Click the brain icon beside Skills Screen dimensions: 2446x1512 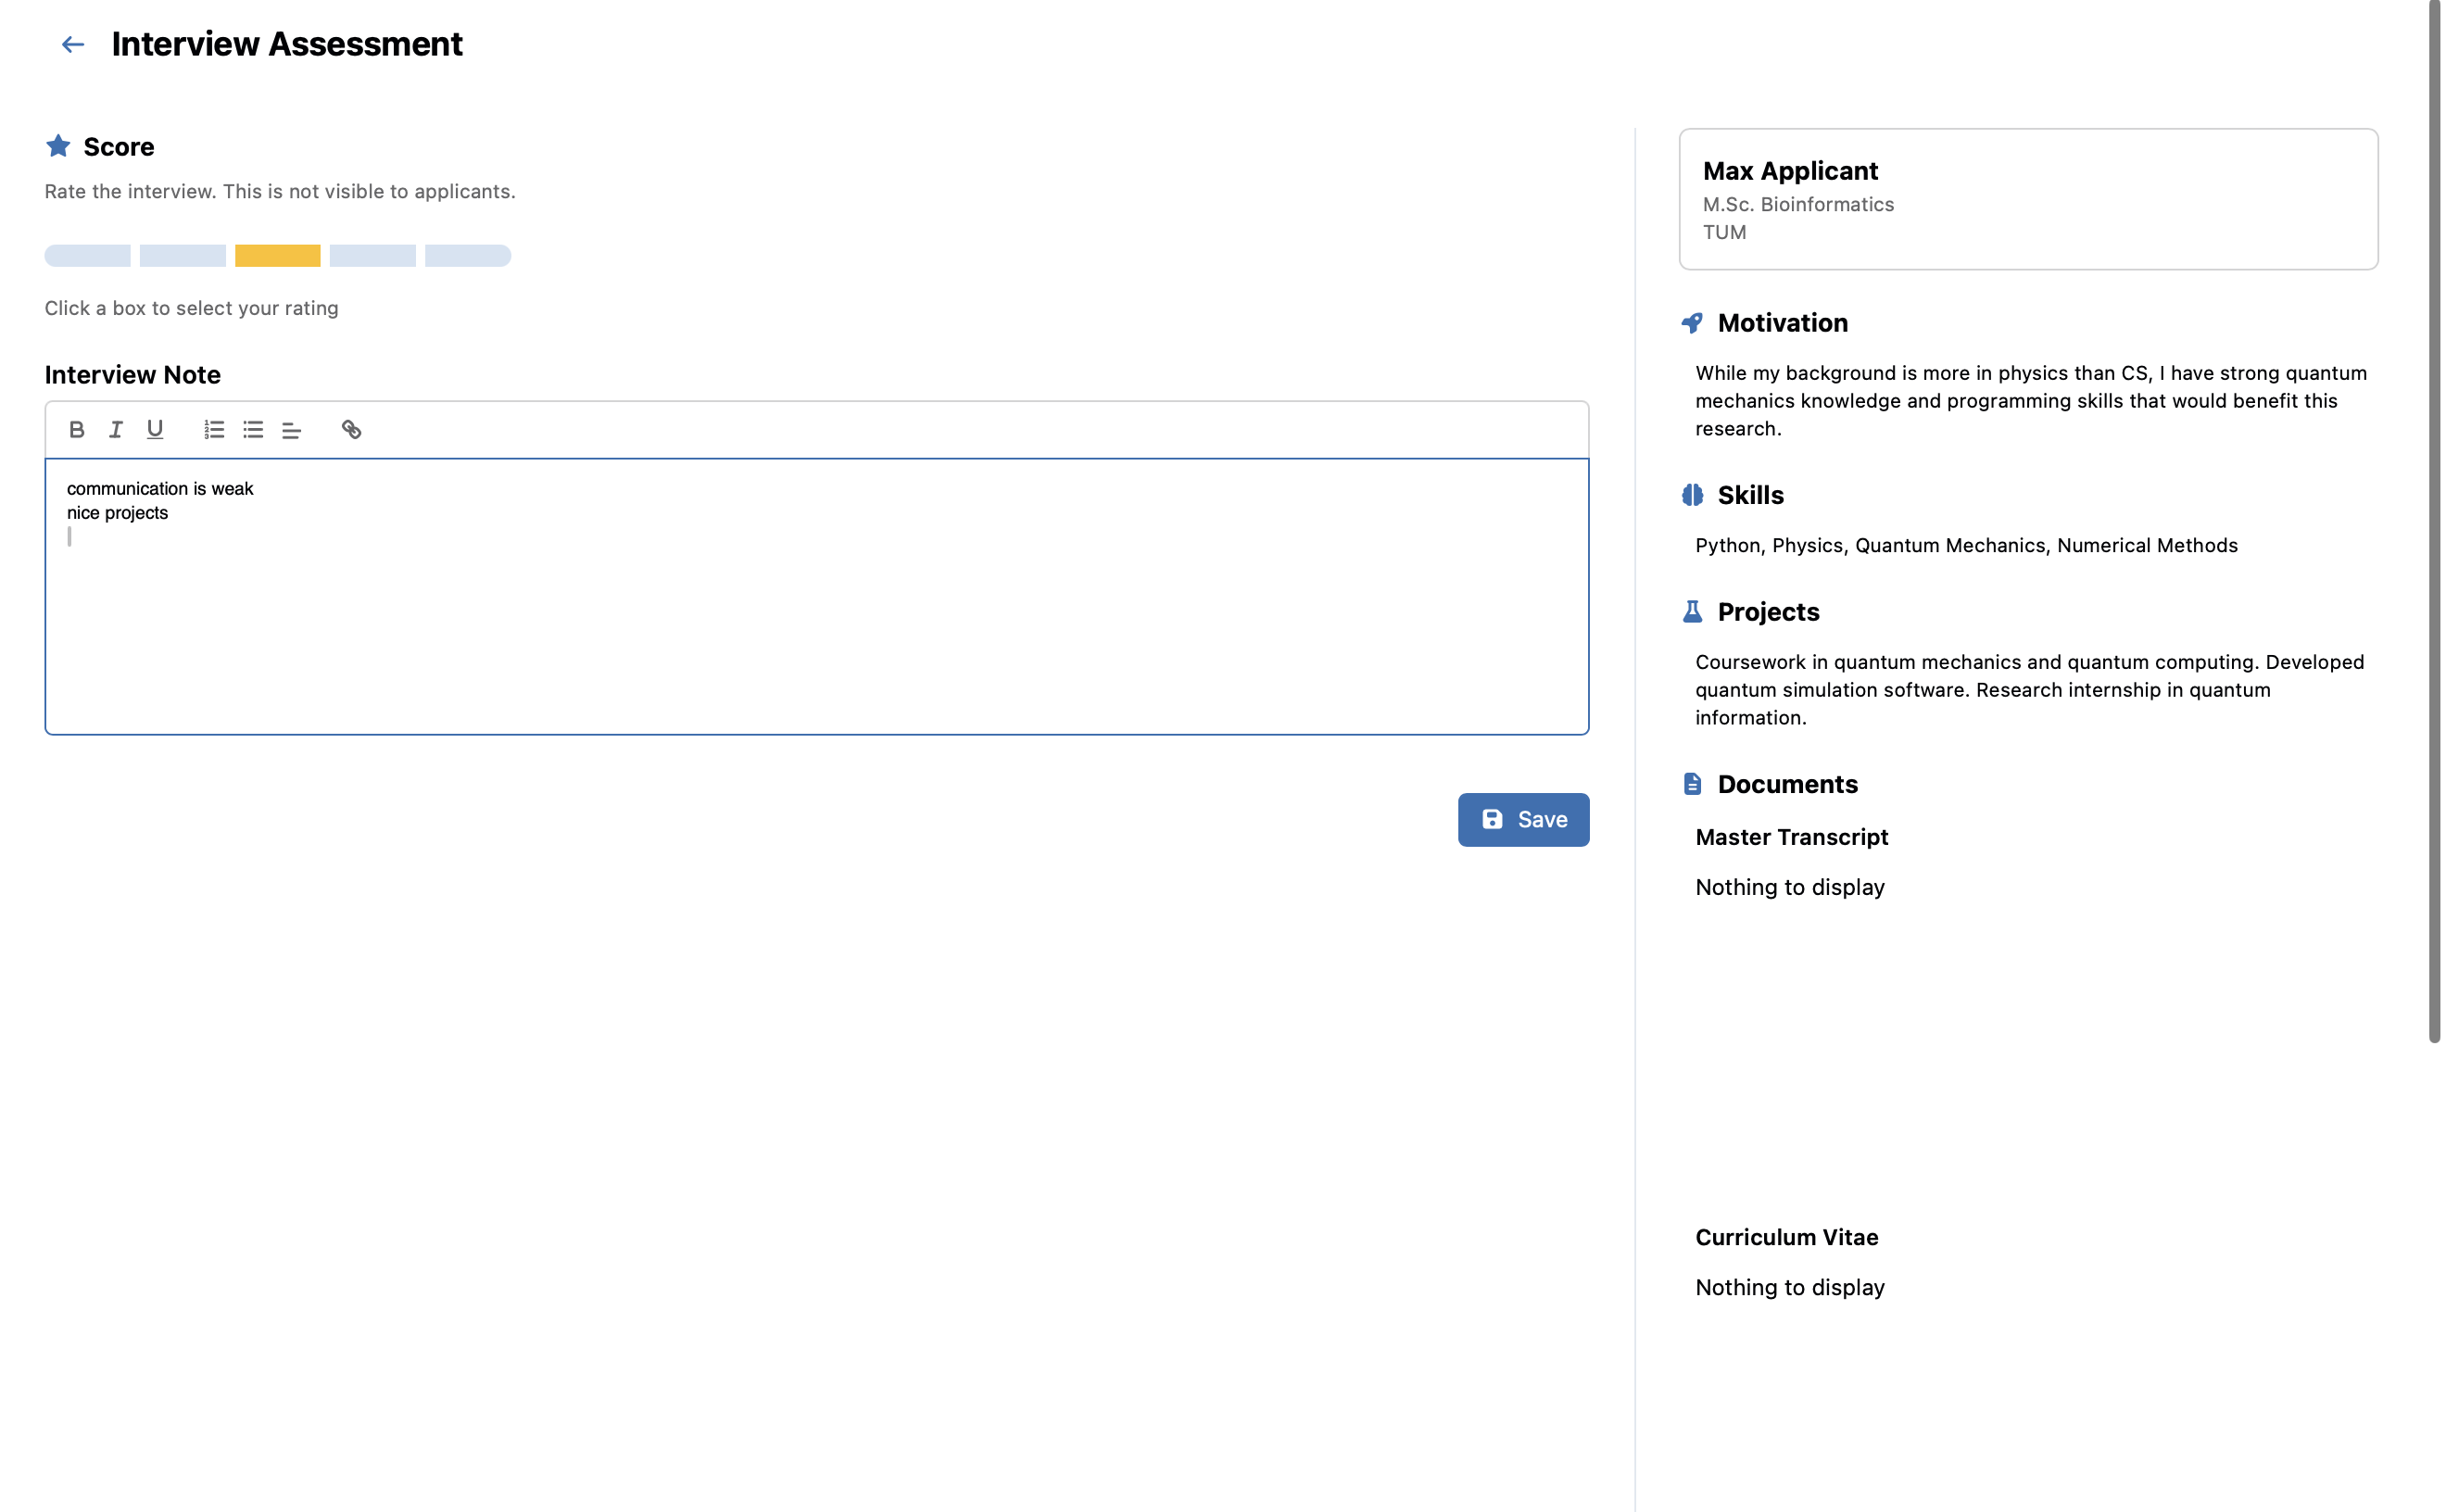point(1692,494)
